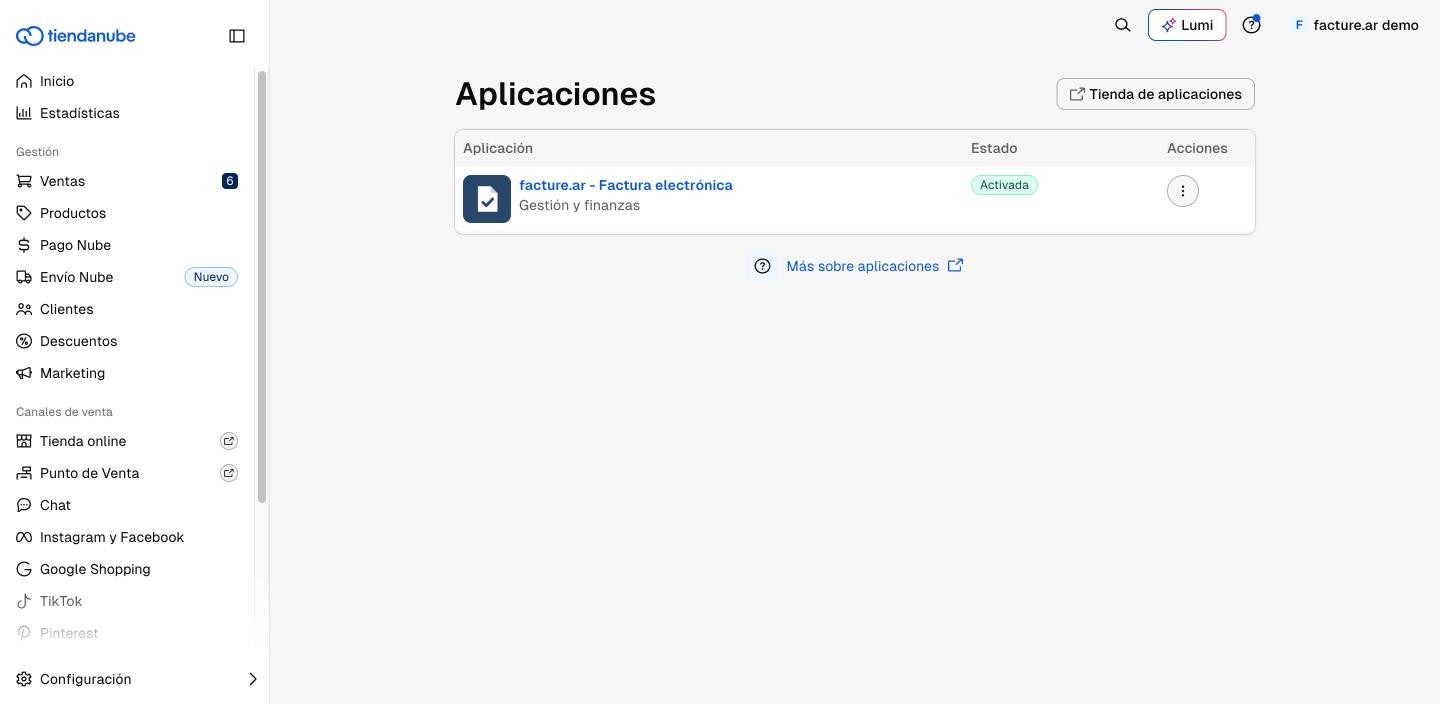This screenshot has height=704, width=1440.
Task: Click the Gestión y finanzas category text
Action: point(579,205)
